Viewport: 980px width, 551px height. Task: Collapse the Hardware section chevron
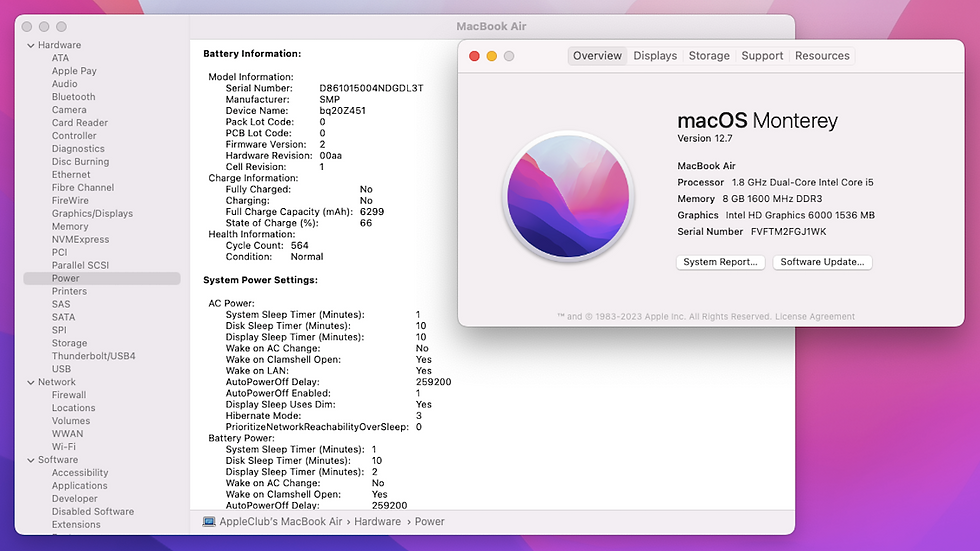tap(31, 45)
